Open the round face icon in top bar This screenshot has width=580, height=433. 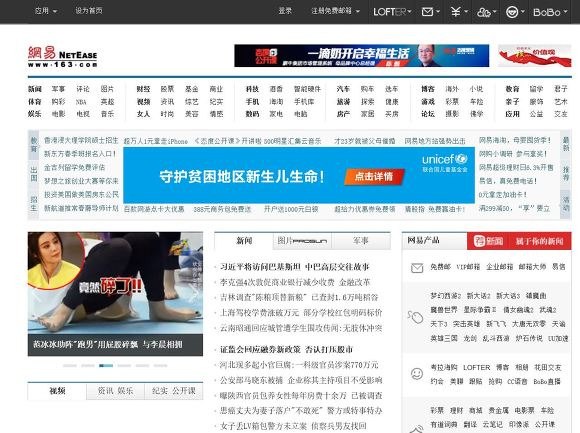pos(512,12)
